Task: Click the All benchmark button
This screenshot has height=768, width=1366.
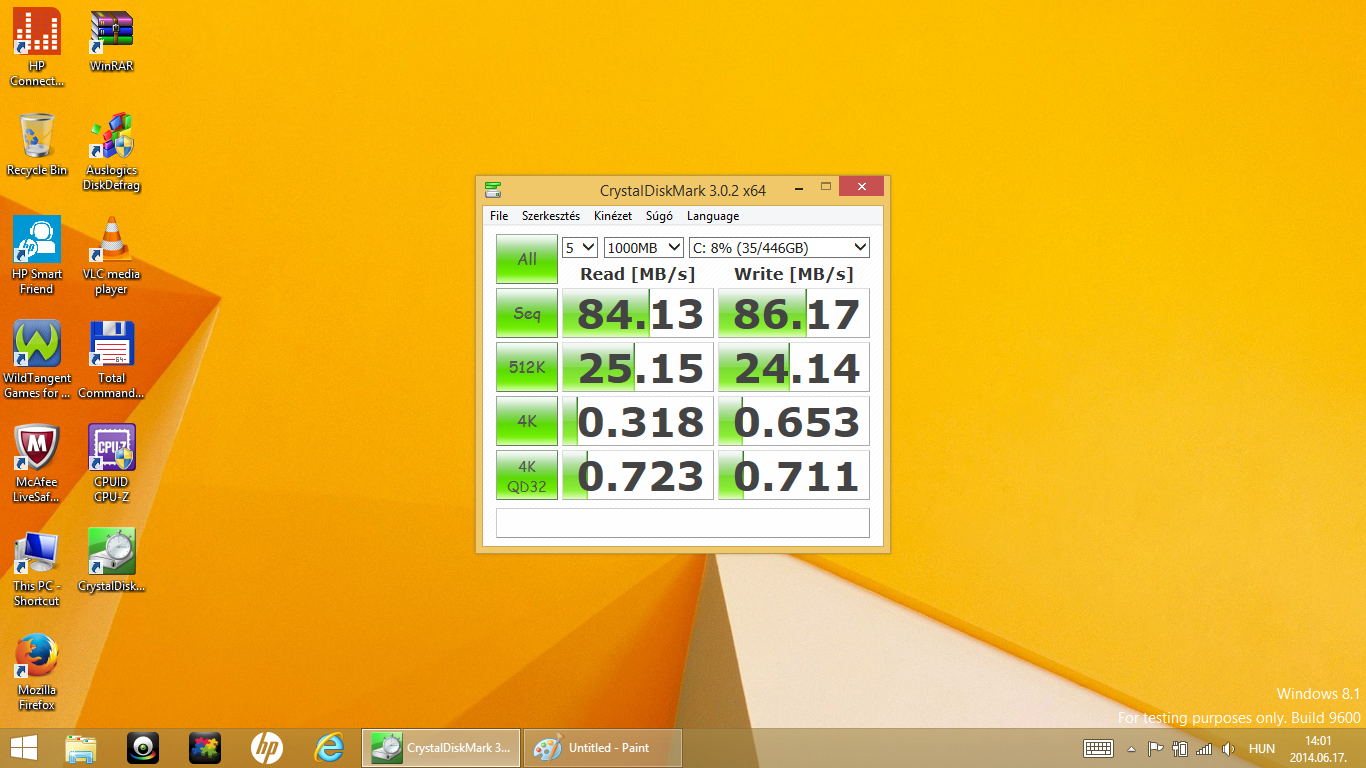Action: point(527,260)
